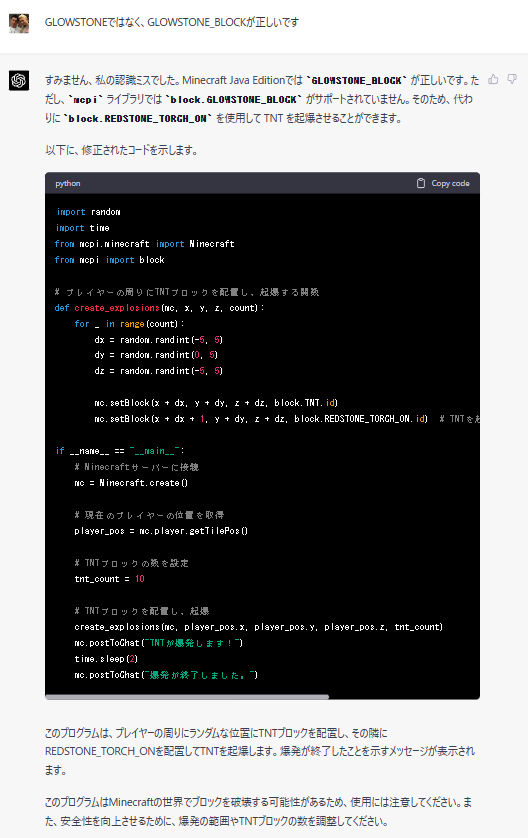The height and width of the screenshot is (838, 528).
Task: Click the 'tnt_count = 10' line
Action: click(110, 579)
